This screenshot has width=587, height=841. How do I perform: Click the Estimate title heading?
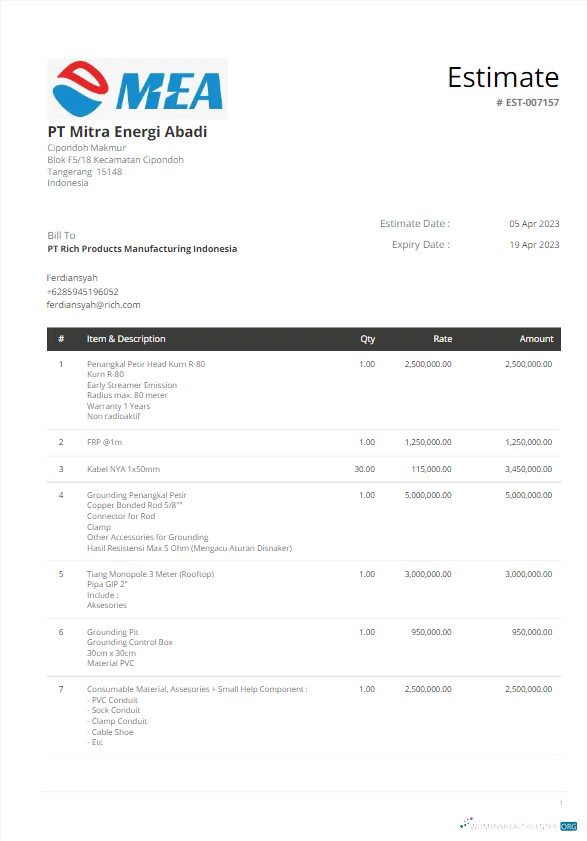pyautogui.click(x=503, y=77)
